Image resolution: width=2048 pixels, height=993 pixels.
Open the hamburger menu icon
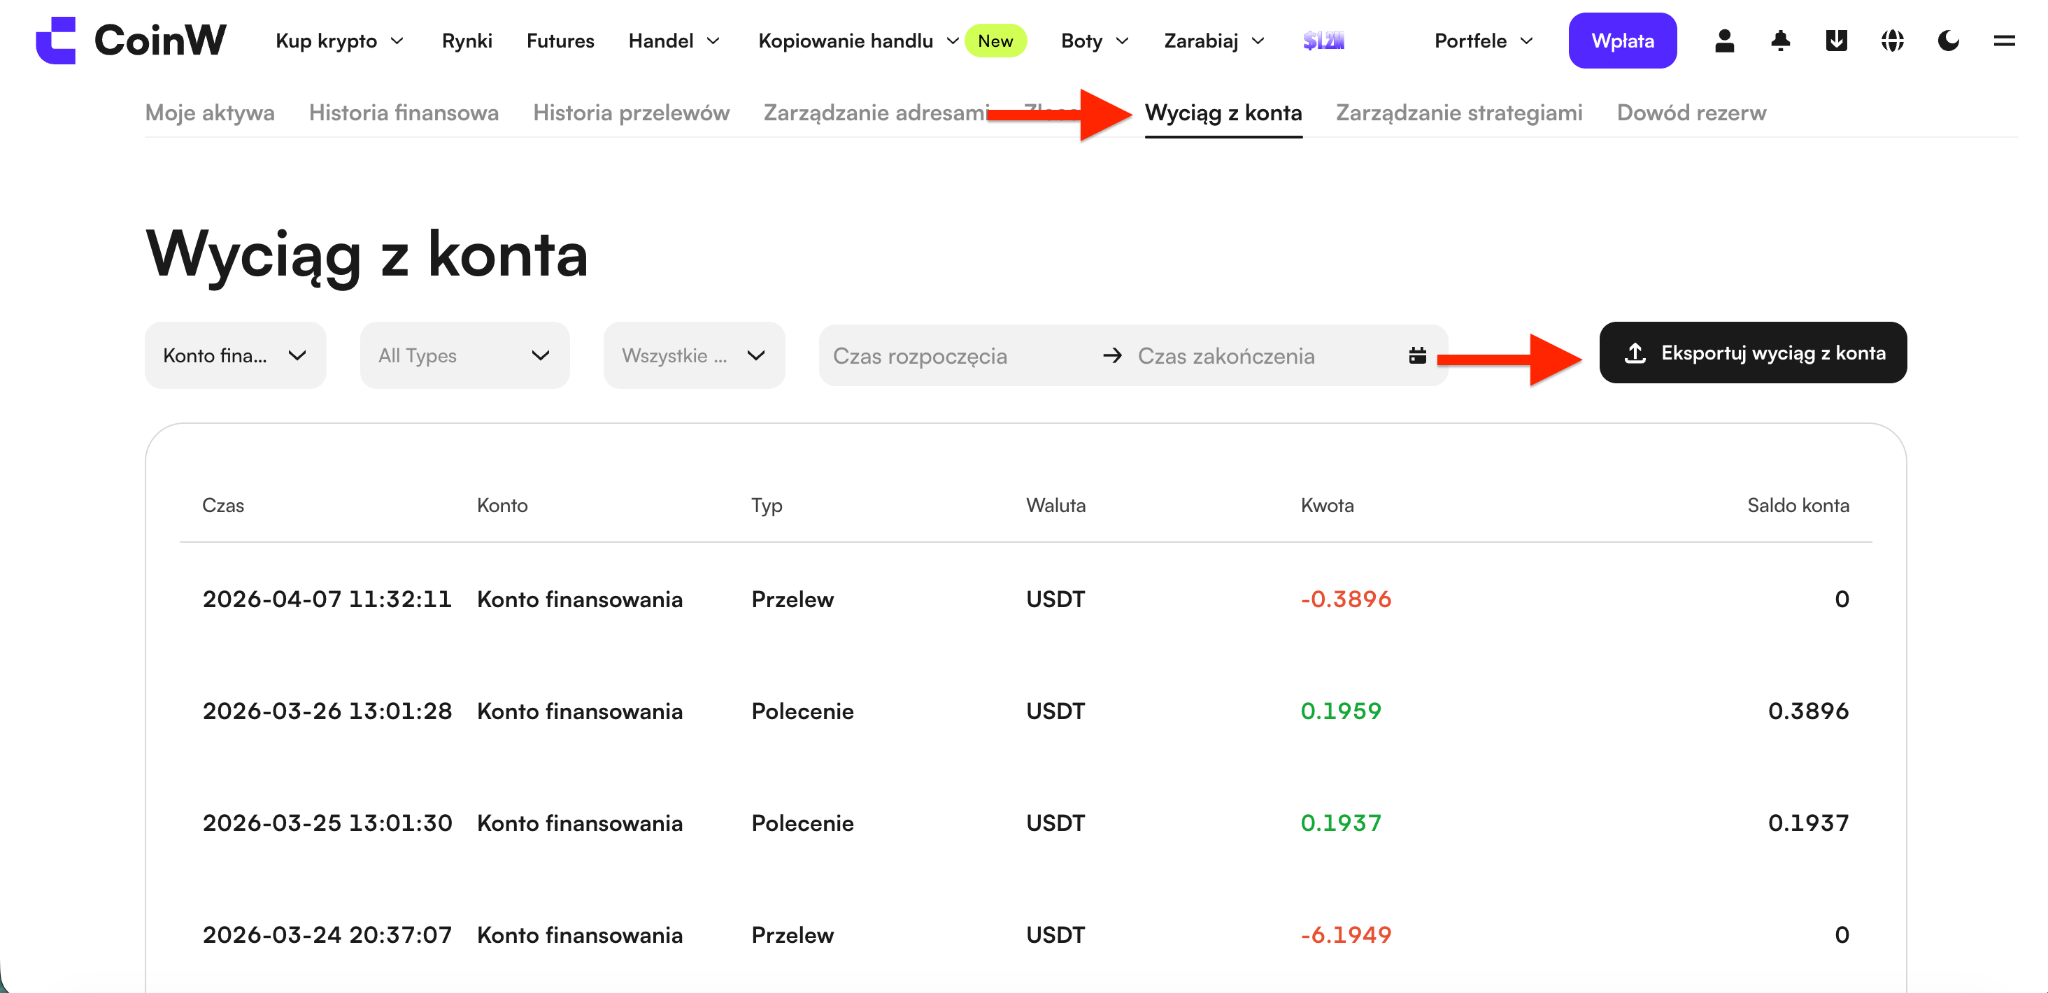click(x=2004, y=41)
